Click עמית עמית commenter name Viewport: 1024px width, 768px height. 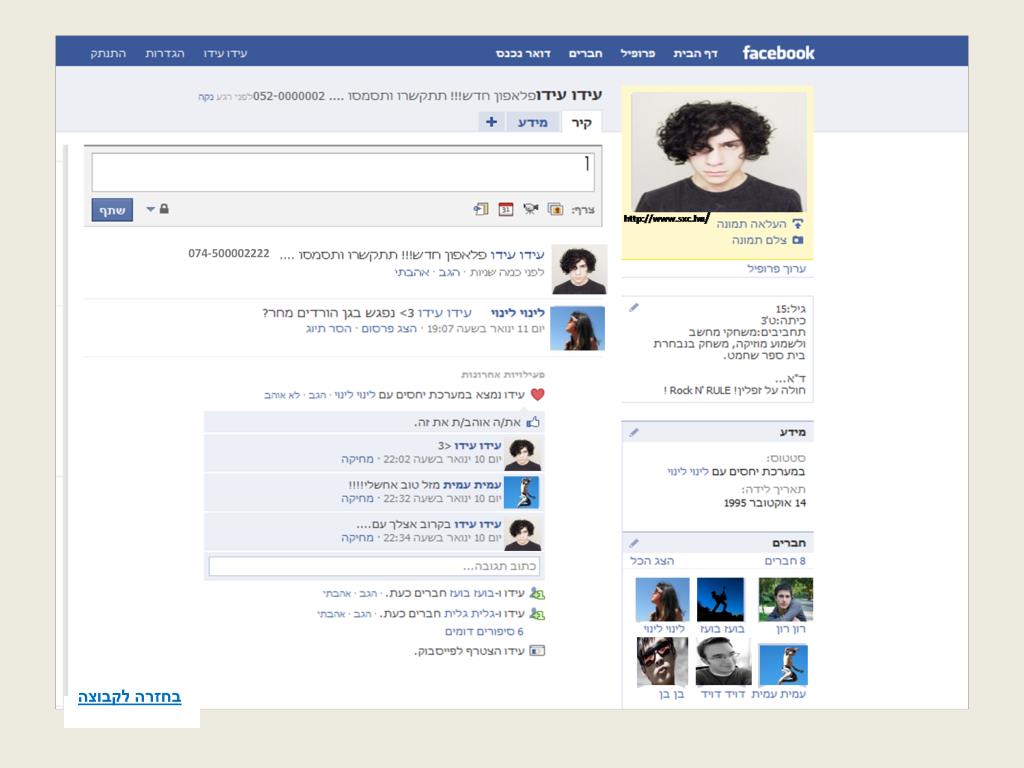point(472,485)
